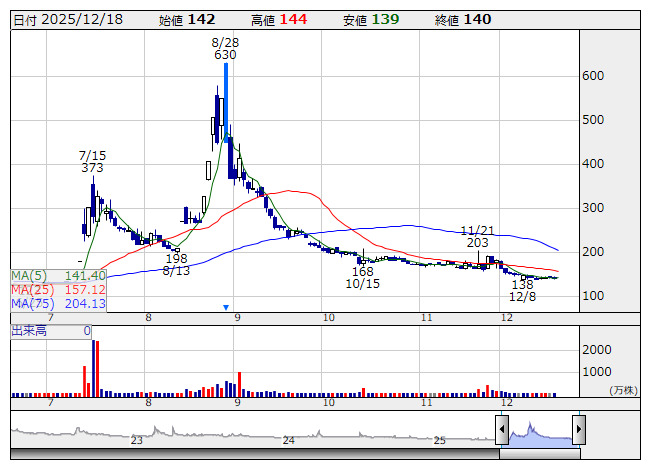Click the highlighted blue range in the overview

pyautogui.click(x=540, y=435)
